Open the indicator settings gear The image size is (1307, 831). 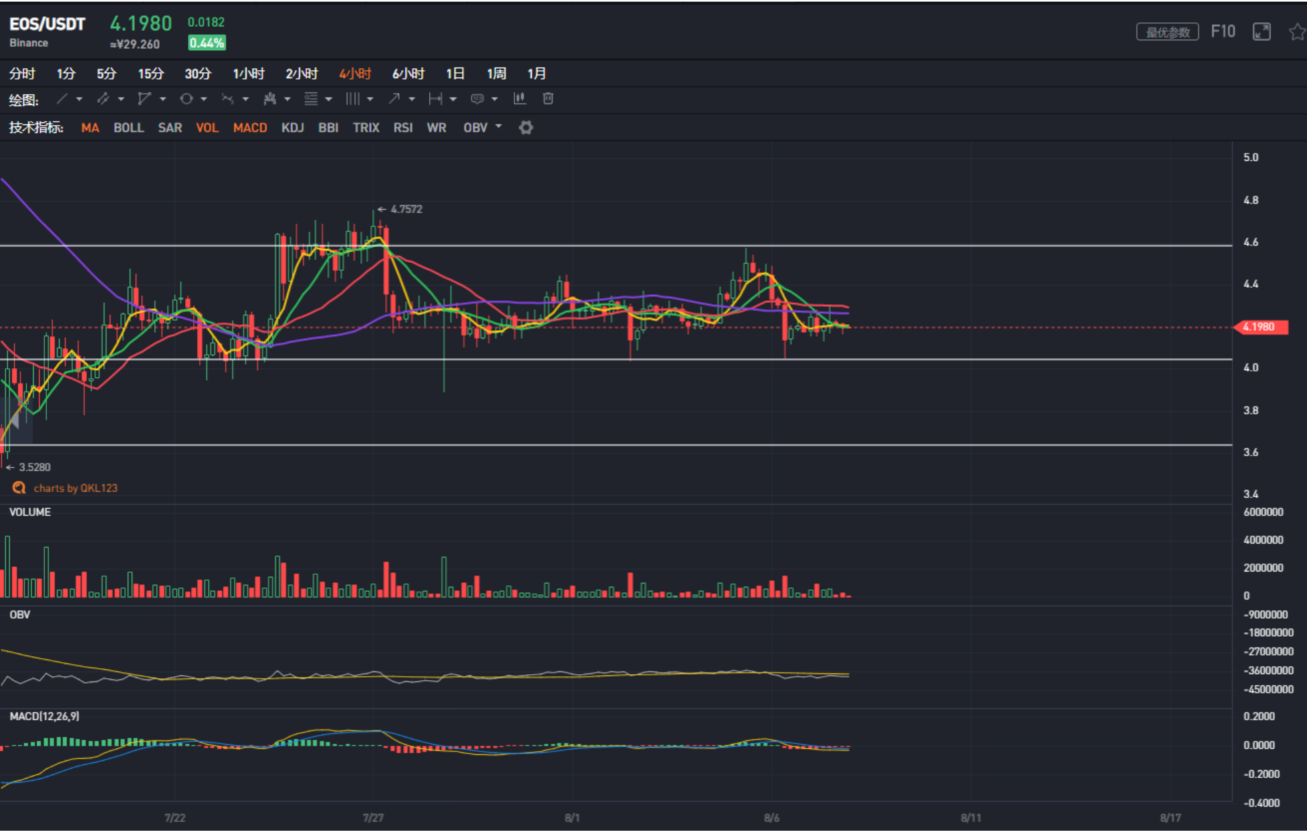pos(526,128)
